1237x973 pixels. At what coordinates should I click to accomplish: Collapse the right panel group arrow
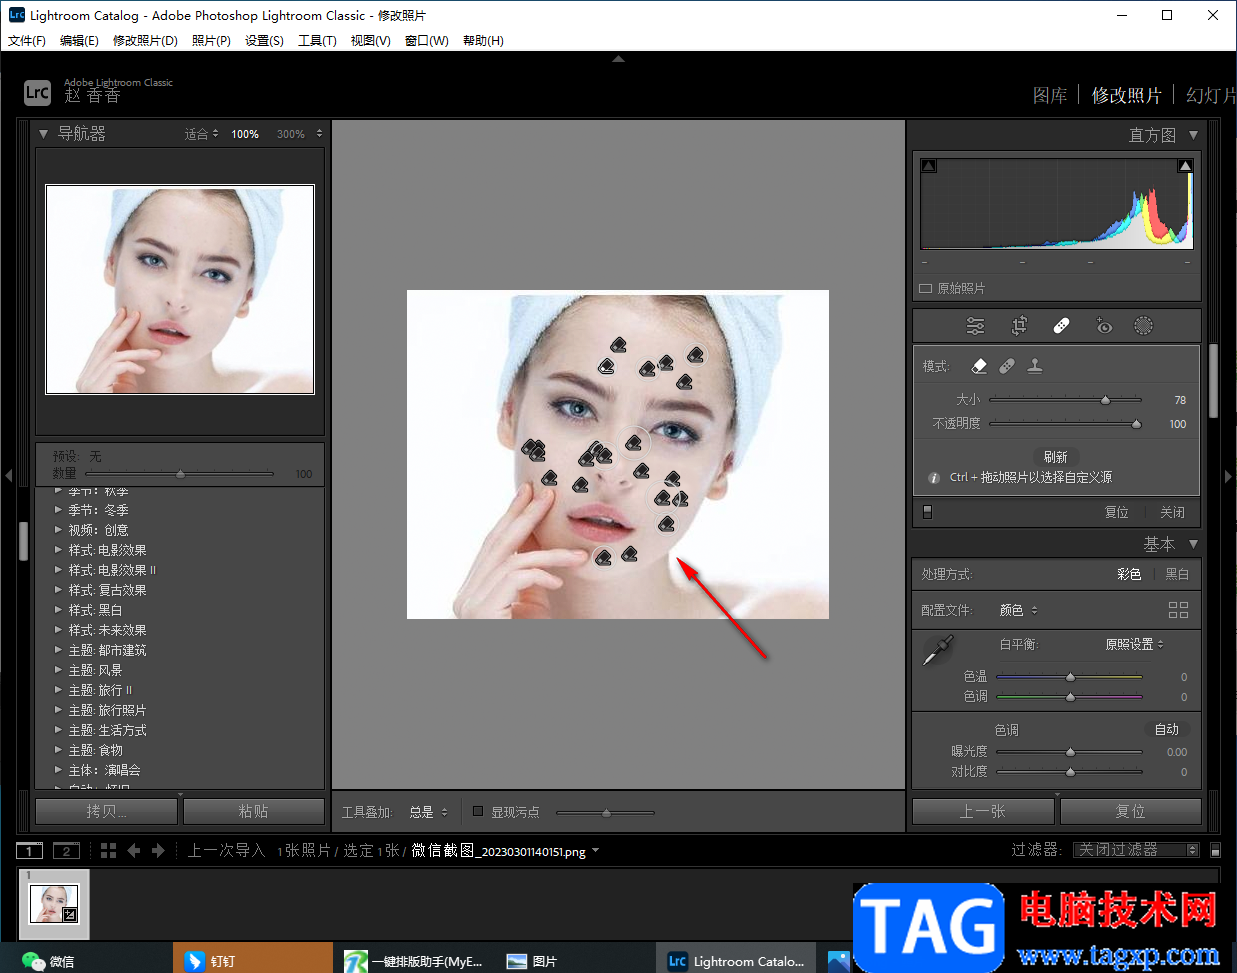[x=1229, y=476]
